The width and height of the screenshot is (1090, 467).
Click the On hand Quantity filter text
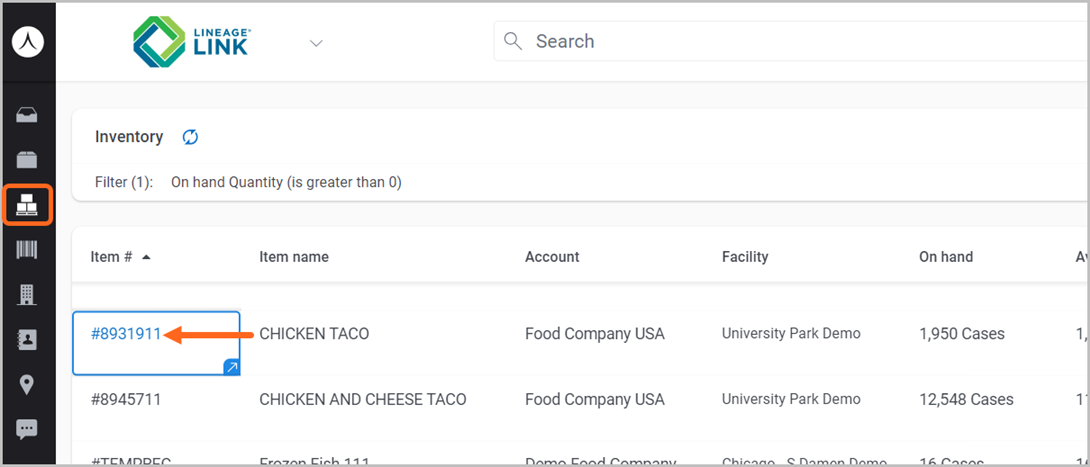[x=286, y=182]
